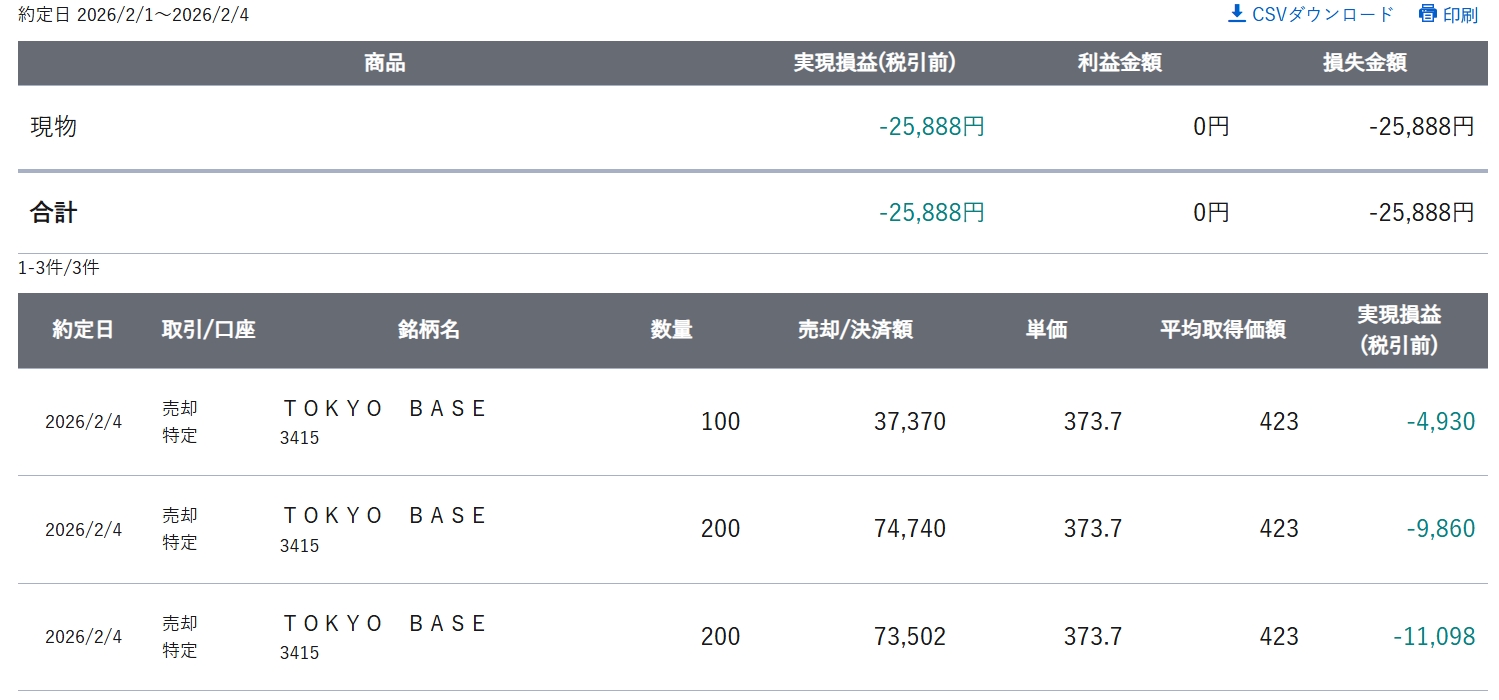
Task: Click the 合計 total row label
Action: 53,212
